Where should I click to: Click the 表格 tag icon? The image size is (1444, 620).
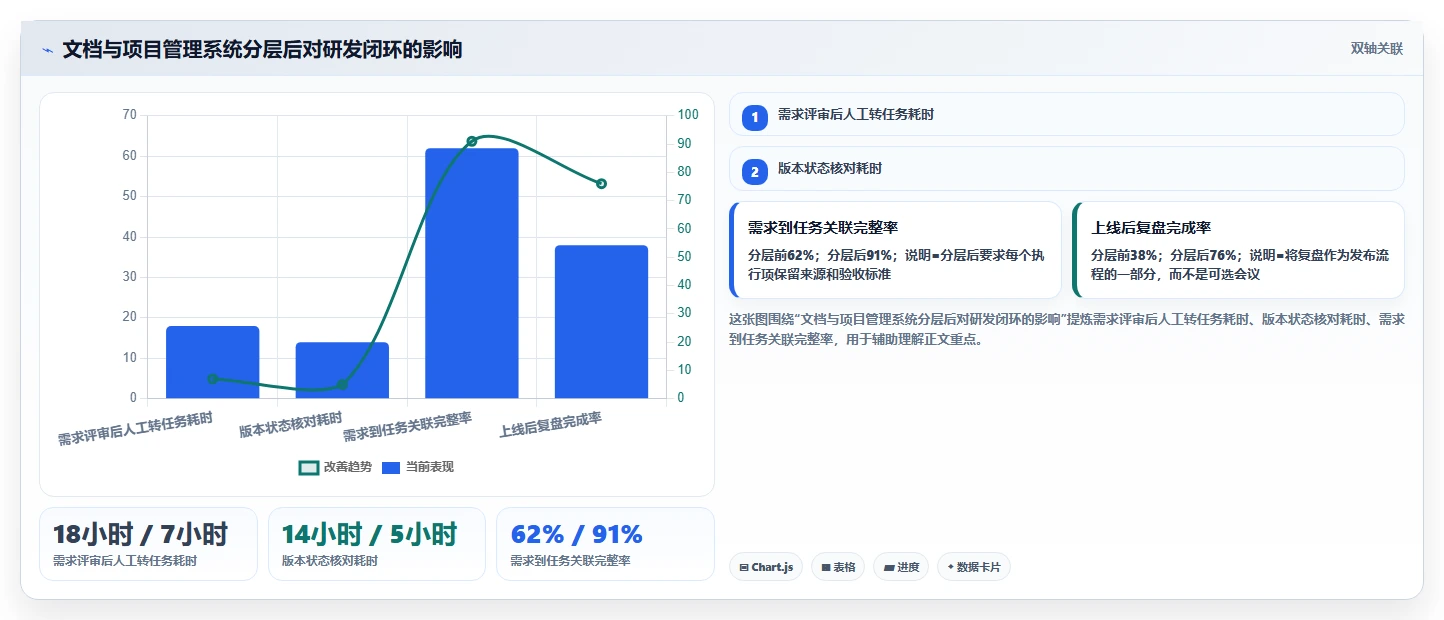[x=826, y=568]
